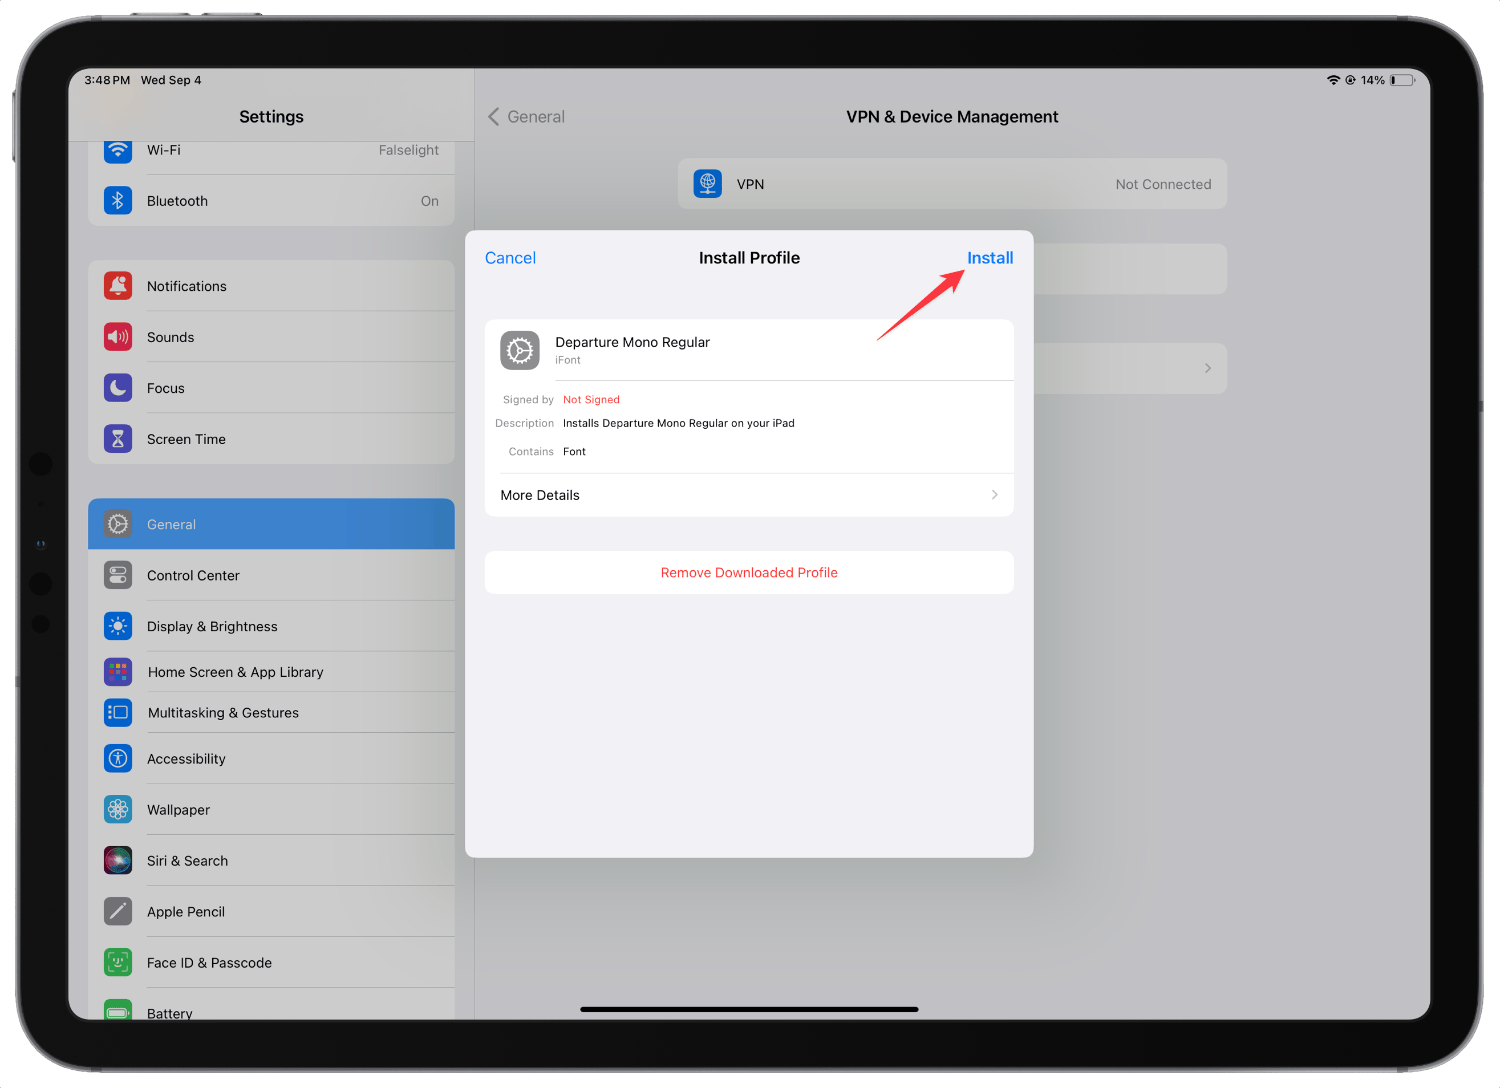Tap the orientation lock status icon
The image size is (1500, 1088).
[1350, 80]
